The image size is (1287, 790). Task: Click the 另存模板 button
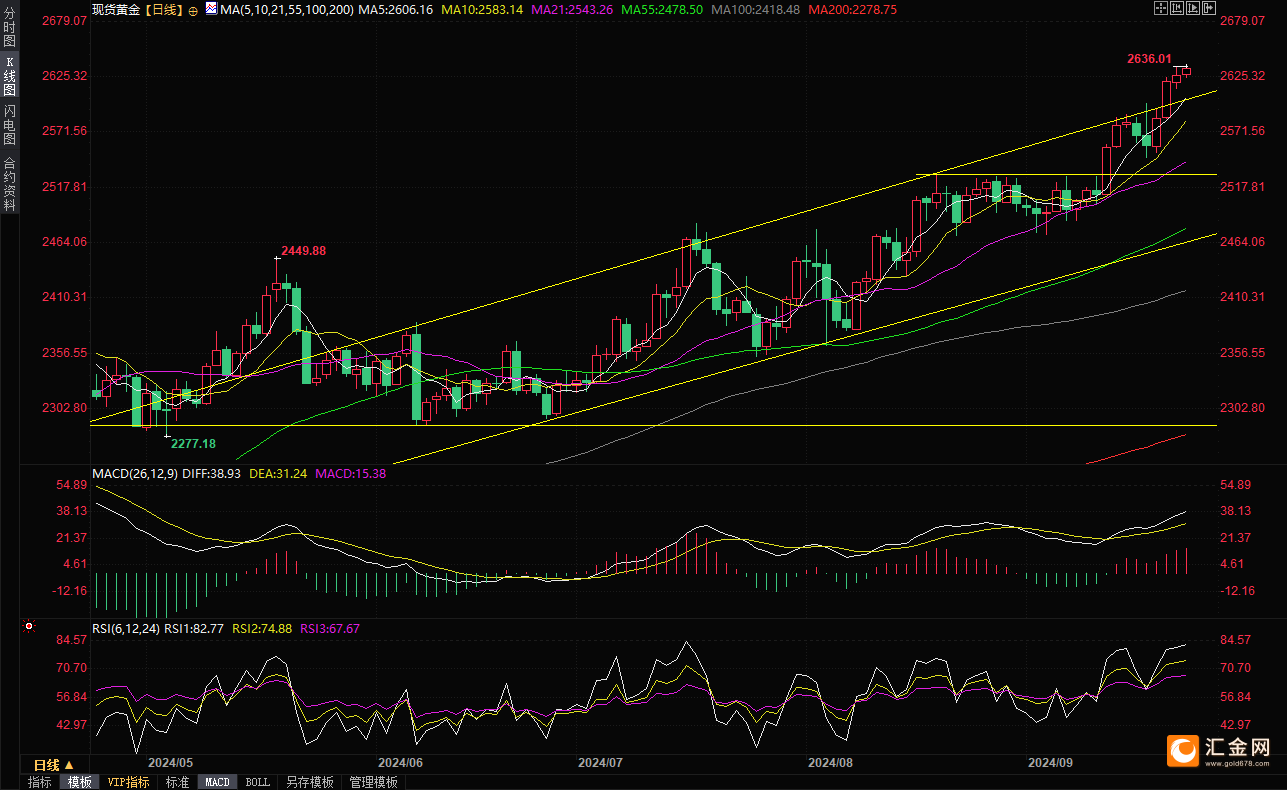(x=309, y=782)
